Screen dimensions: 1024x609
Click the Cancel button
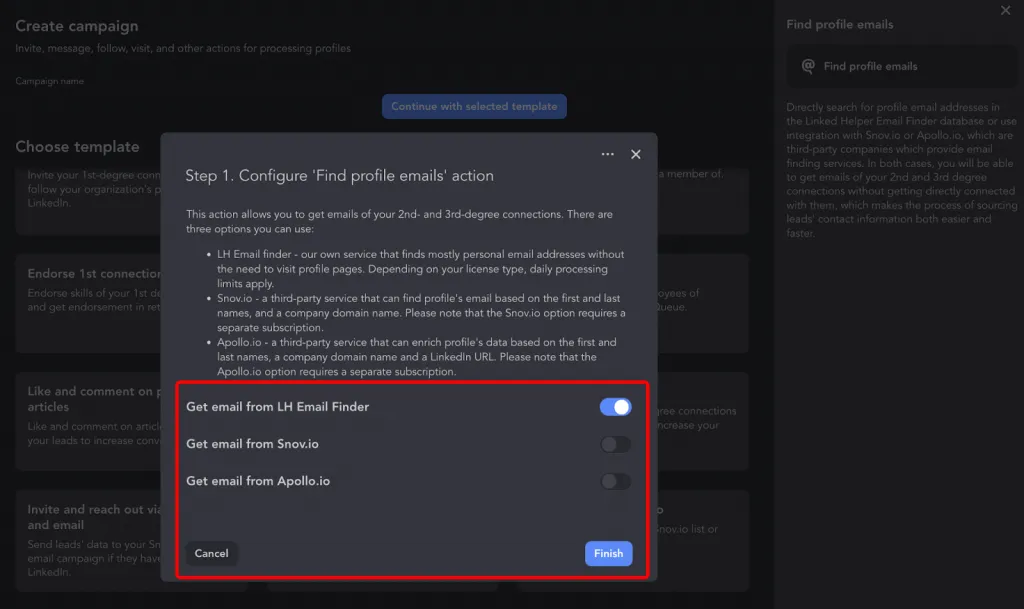click(212, 553)
